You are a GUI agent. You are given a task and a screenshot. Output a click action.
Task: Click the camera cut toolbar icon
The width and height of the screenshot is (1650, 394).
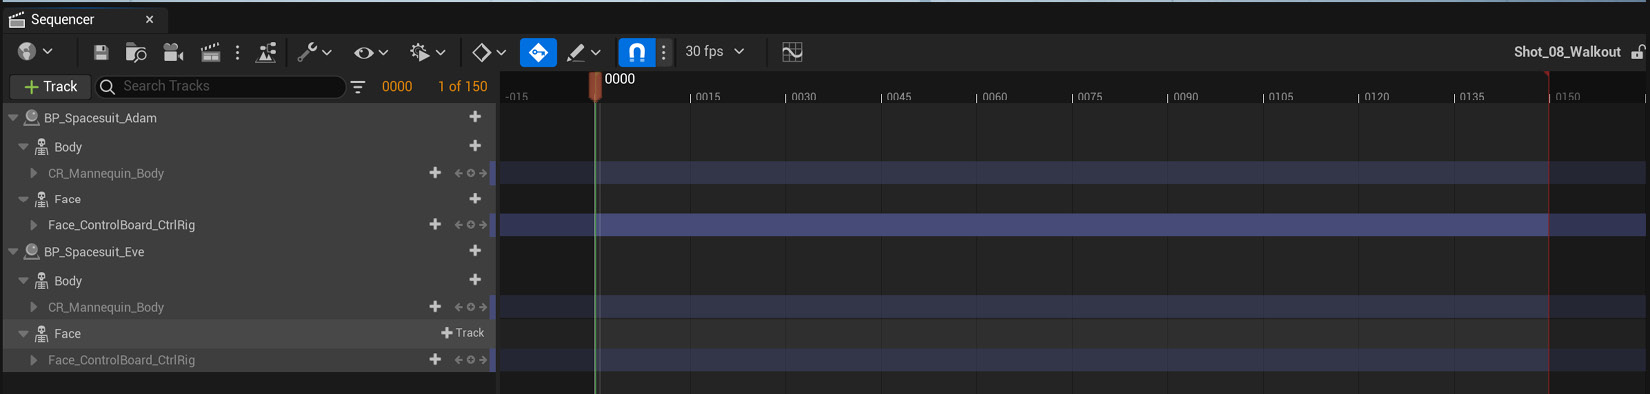tap(173, 52)
